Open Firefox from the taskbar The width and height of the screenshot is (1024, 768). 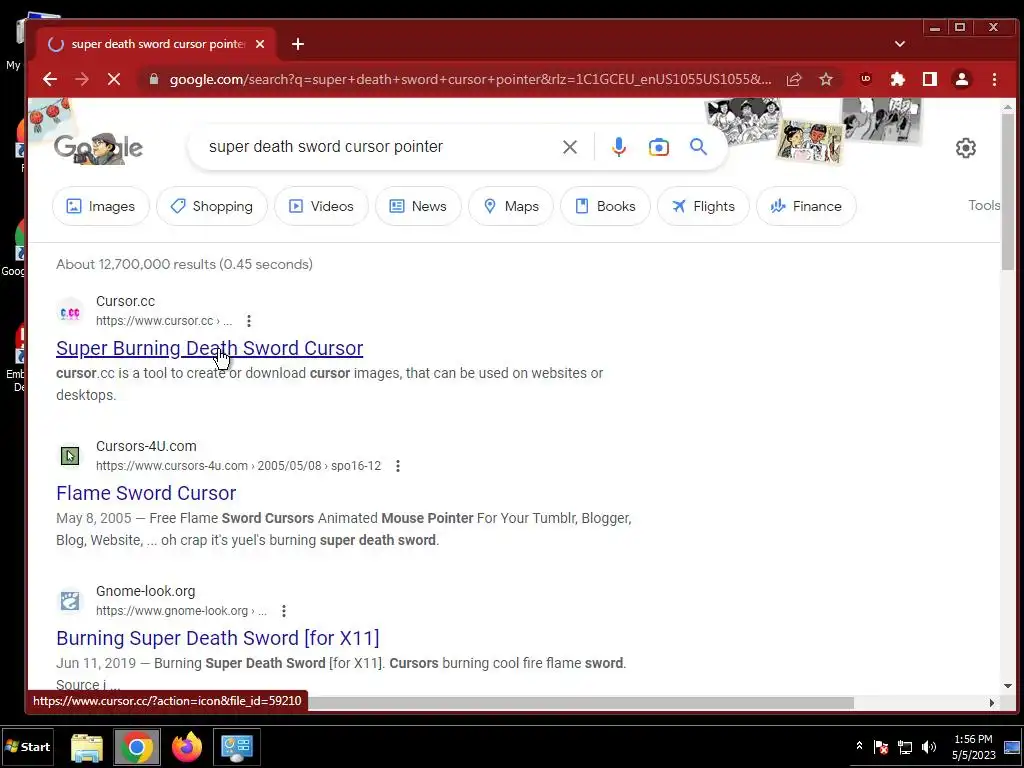coord(187,747)
